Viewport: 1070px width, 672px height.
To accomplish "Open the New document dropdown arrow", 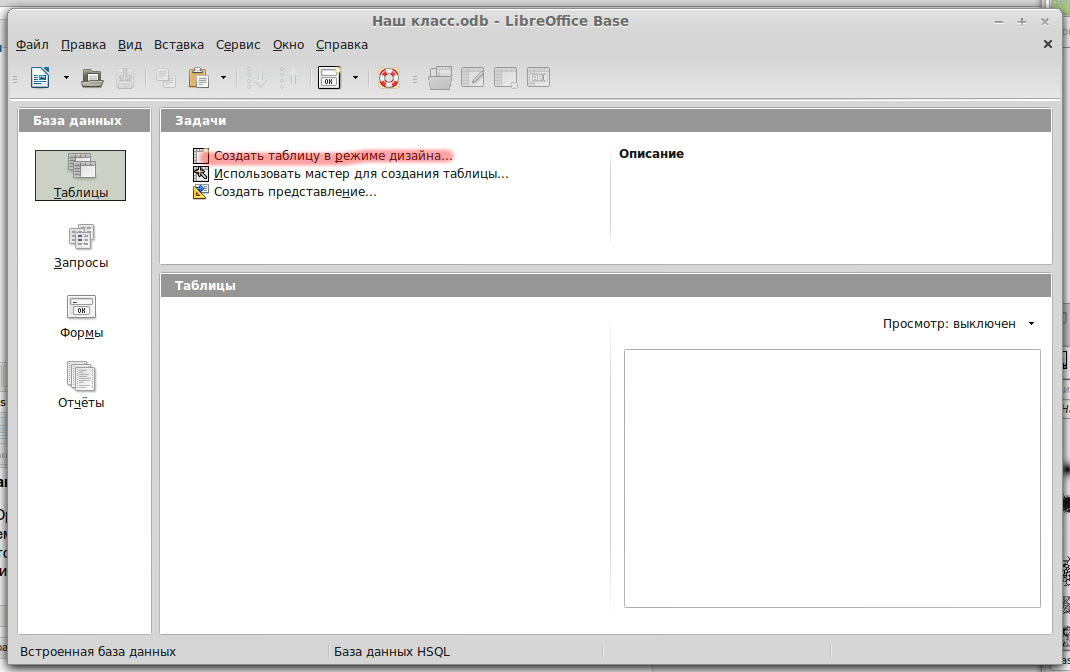I will coord(66,78).
